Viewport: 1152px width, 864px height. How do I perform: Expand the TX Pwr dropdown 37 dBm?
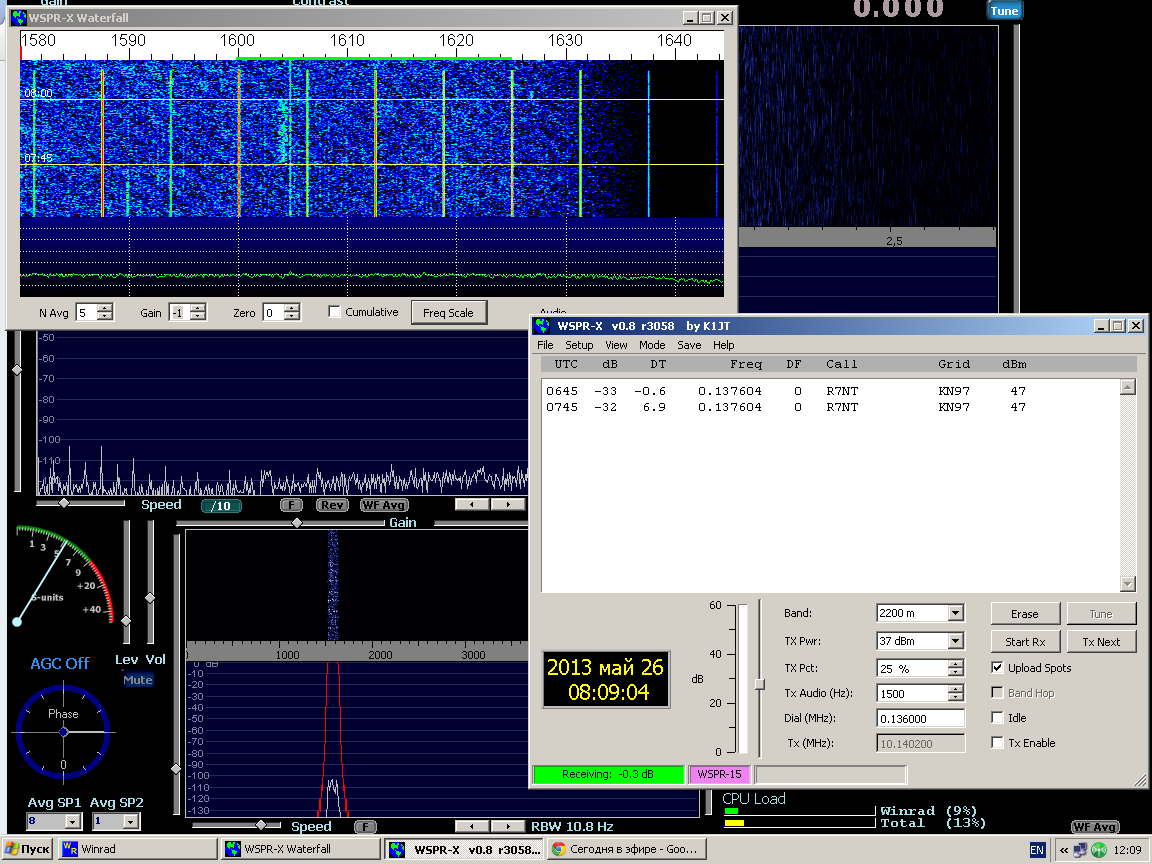[955, 641]
